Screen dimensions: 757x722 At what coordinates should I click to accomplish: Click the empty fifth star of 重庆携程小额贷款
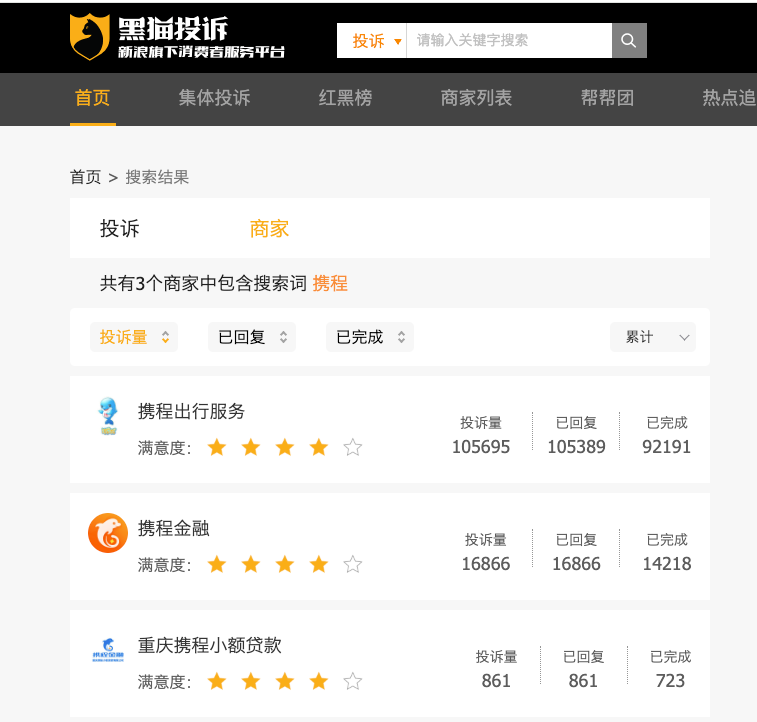coord(353,681)
